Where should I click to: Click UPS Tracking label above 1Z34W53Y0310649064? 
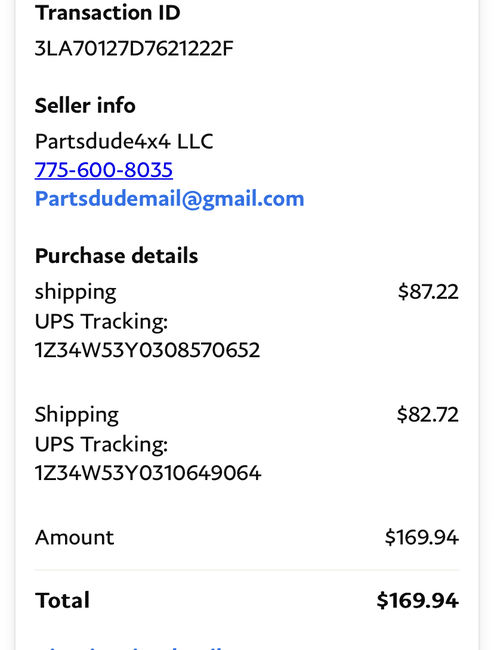[x=101, y=445]
